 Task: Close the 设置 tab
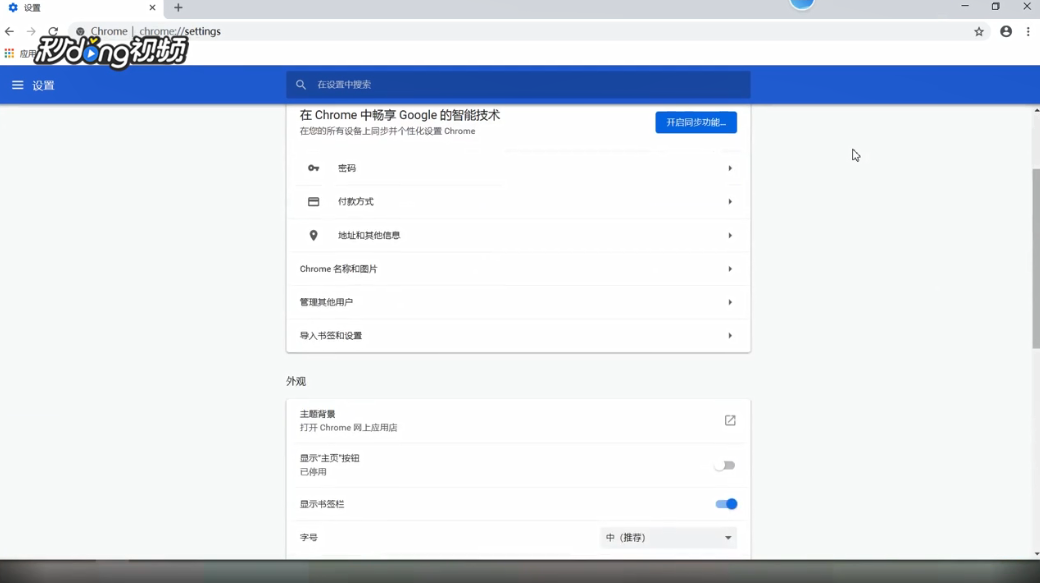pyautogui.click(x=153, y=8)
